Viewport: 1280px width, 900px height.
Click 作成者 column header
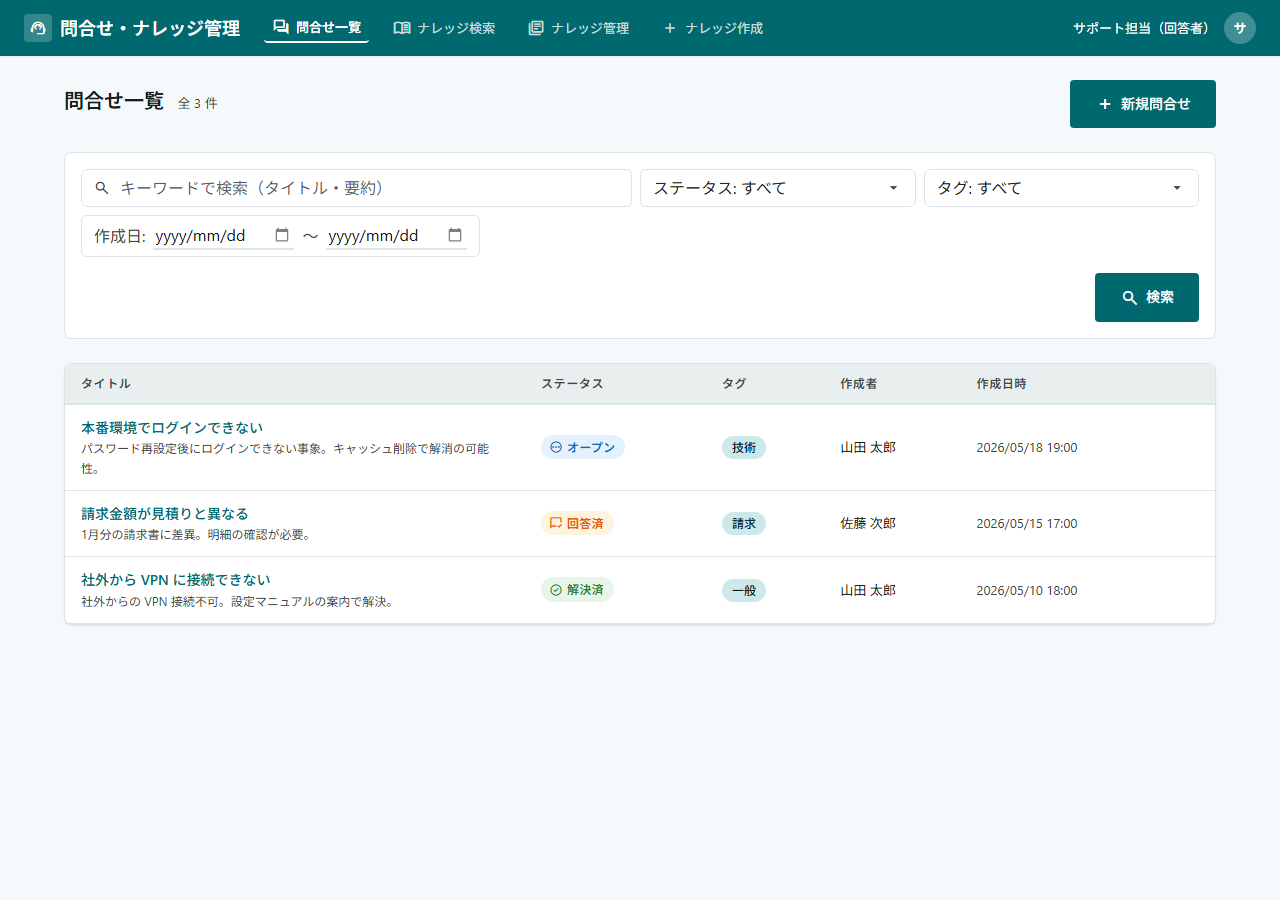click(x=859, y=384)
